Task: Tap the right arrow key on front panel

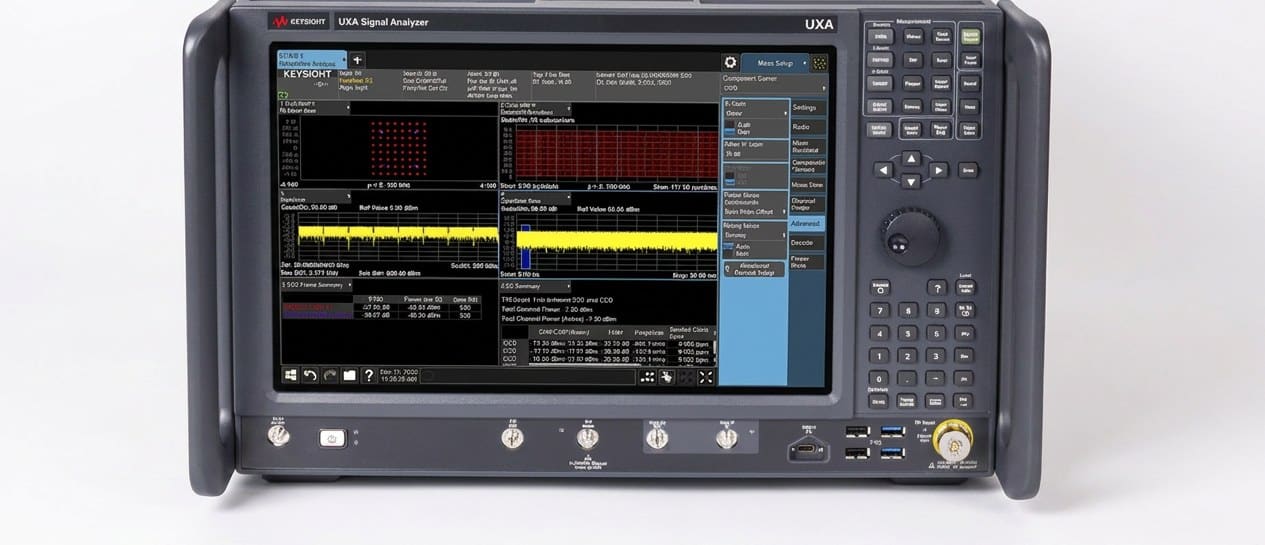Action: (938, 170)
